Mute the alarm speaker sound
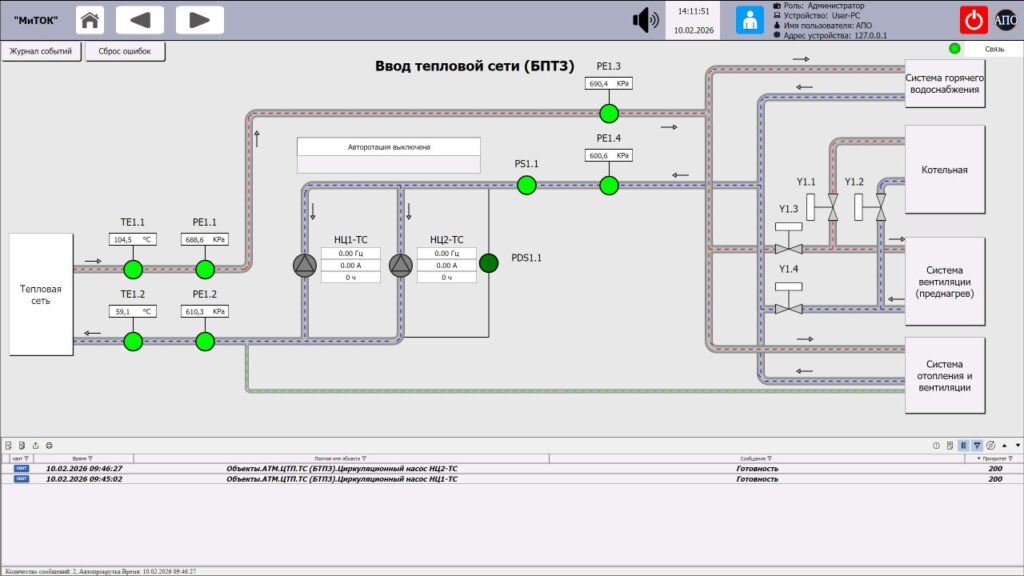This screenshot has height=576, width=1024. (645, 20)
